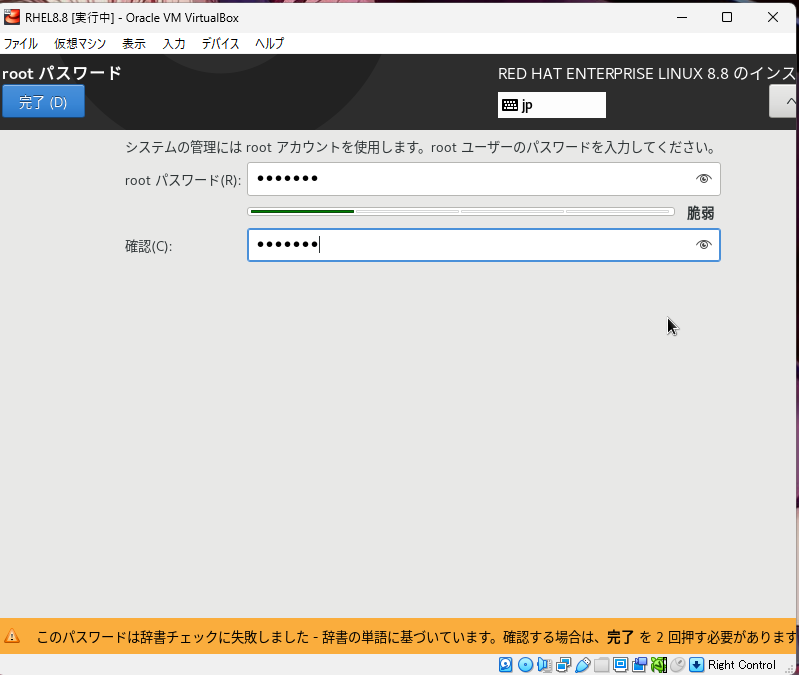The width and height of the screenshot is (799, 675).
Task: Minimize the VirtualBox window
Action: [682, 17]
